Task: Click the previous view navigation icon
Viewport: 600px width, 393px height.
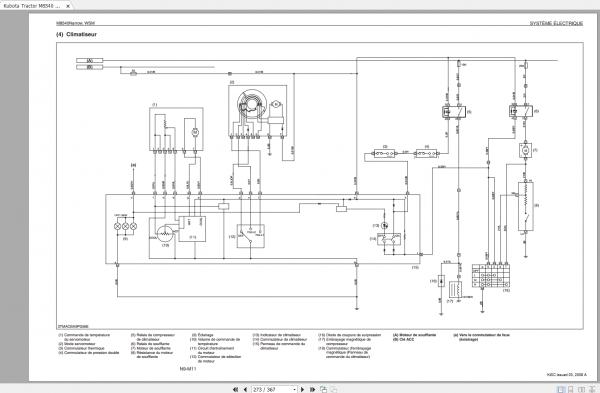Action: [323, 390]
